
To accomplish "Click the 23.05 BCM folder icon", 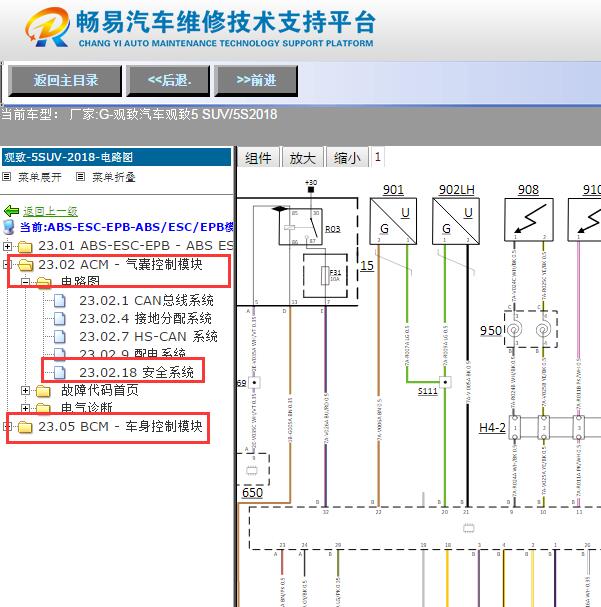I will pyautogui.click(x=25, y=427).
